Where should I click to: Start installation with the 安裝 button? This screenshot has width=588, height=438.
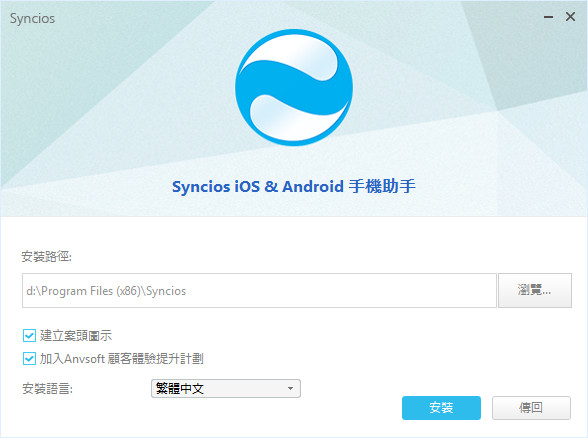441,408
